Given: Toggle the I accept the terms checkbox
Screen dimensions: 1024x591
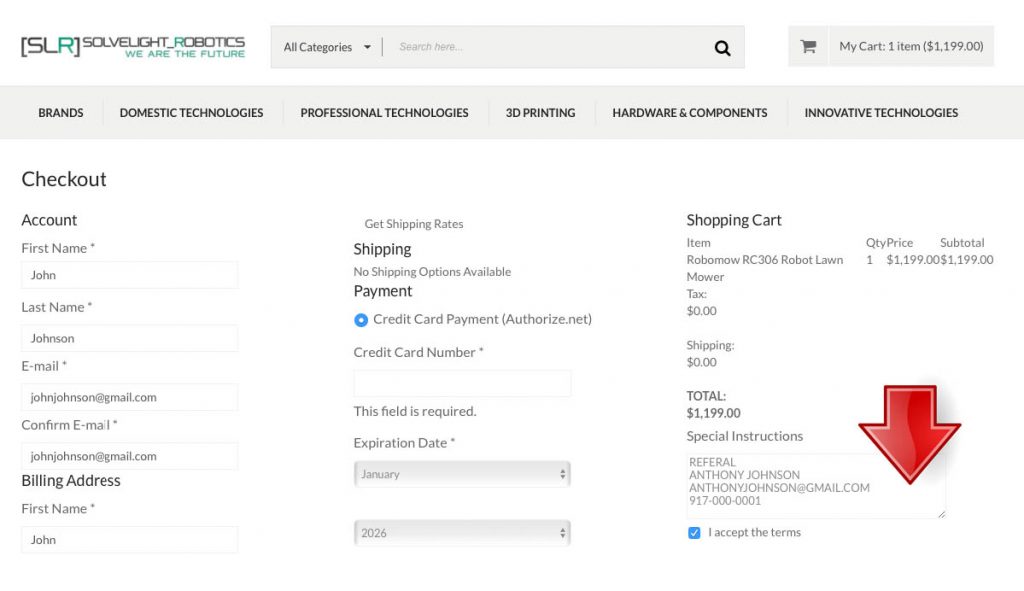Looking at the screenshot, I should click(x=694, y=533).
